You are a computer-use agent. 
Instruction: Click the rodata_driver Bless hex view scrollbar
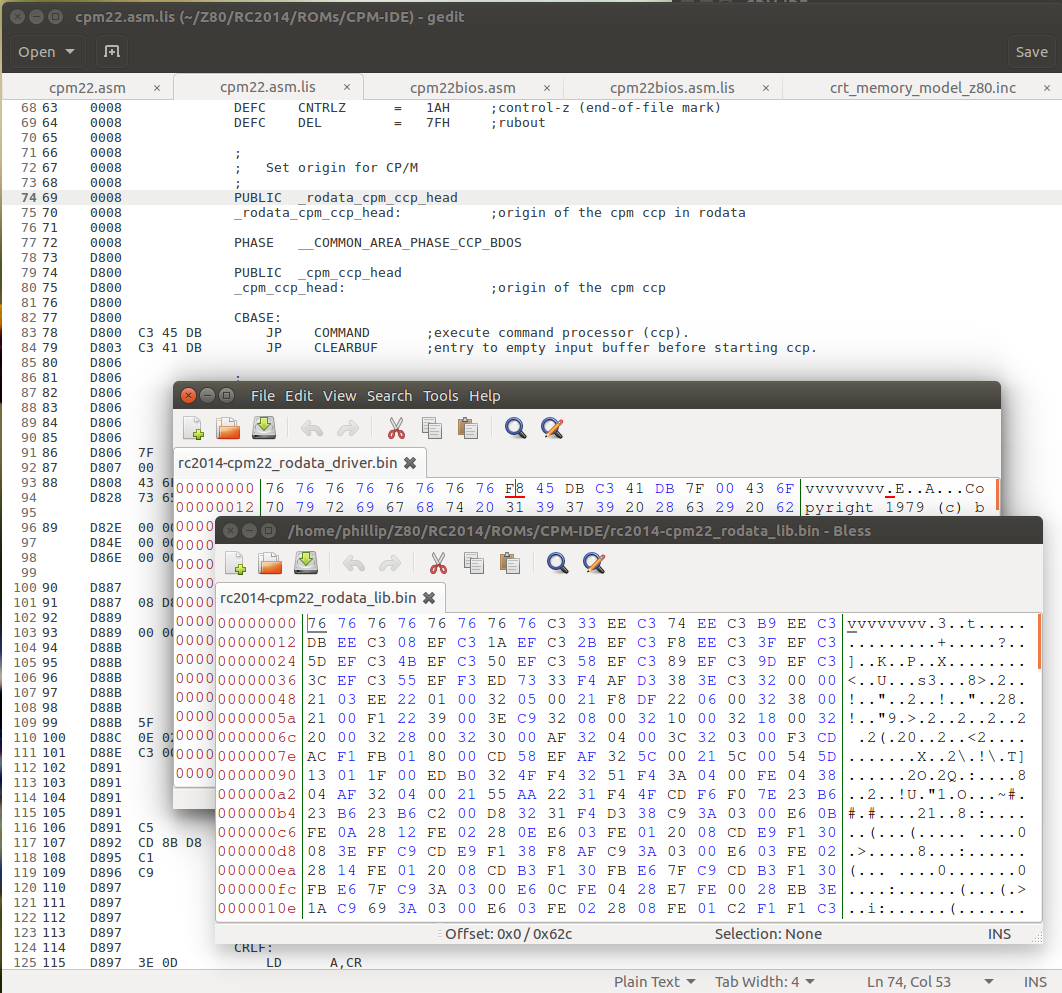click(997, 496)
